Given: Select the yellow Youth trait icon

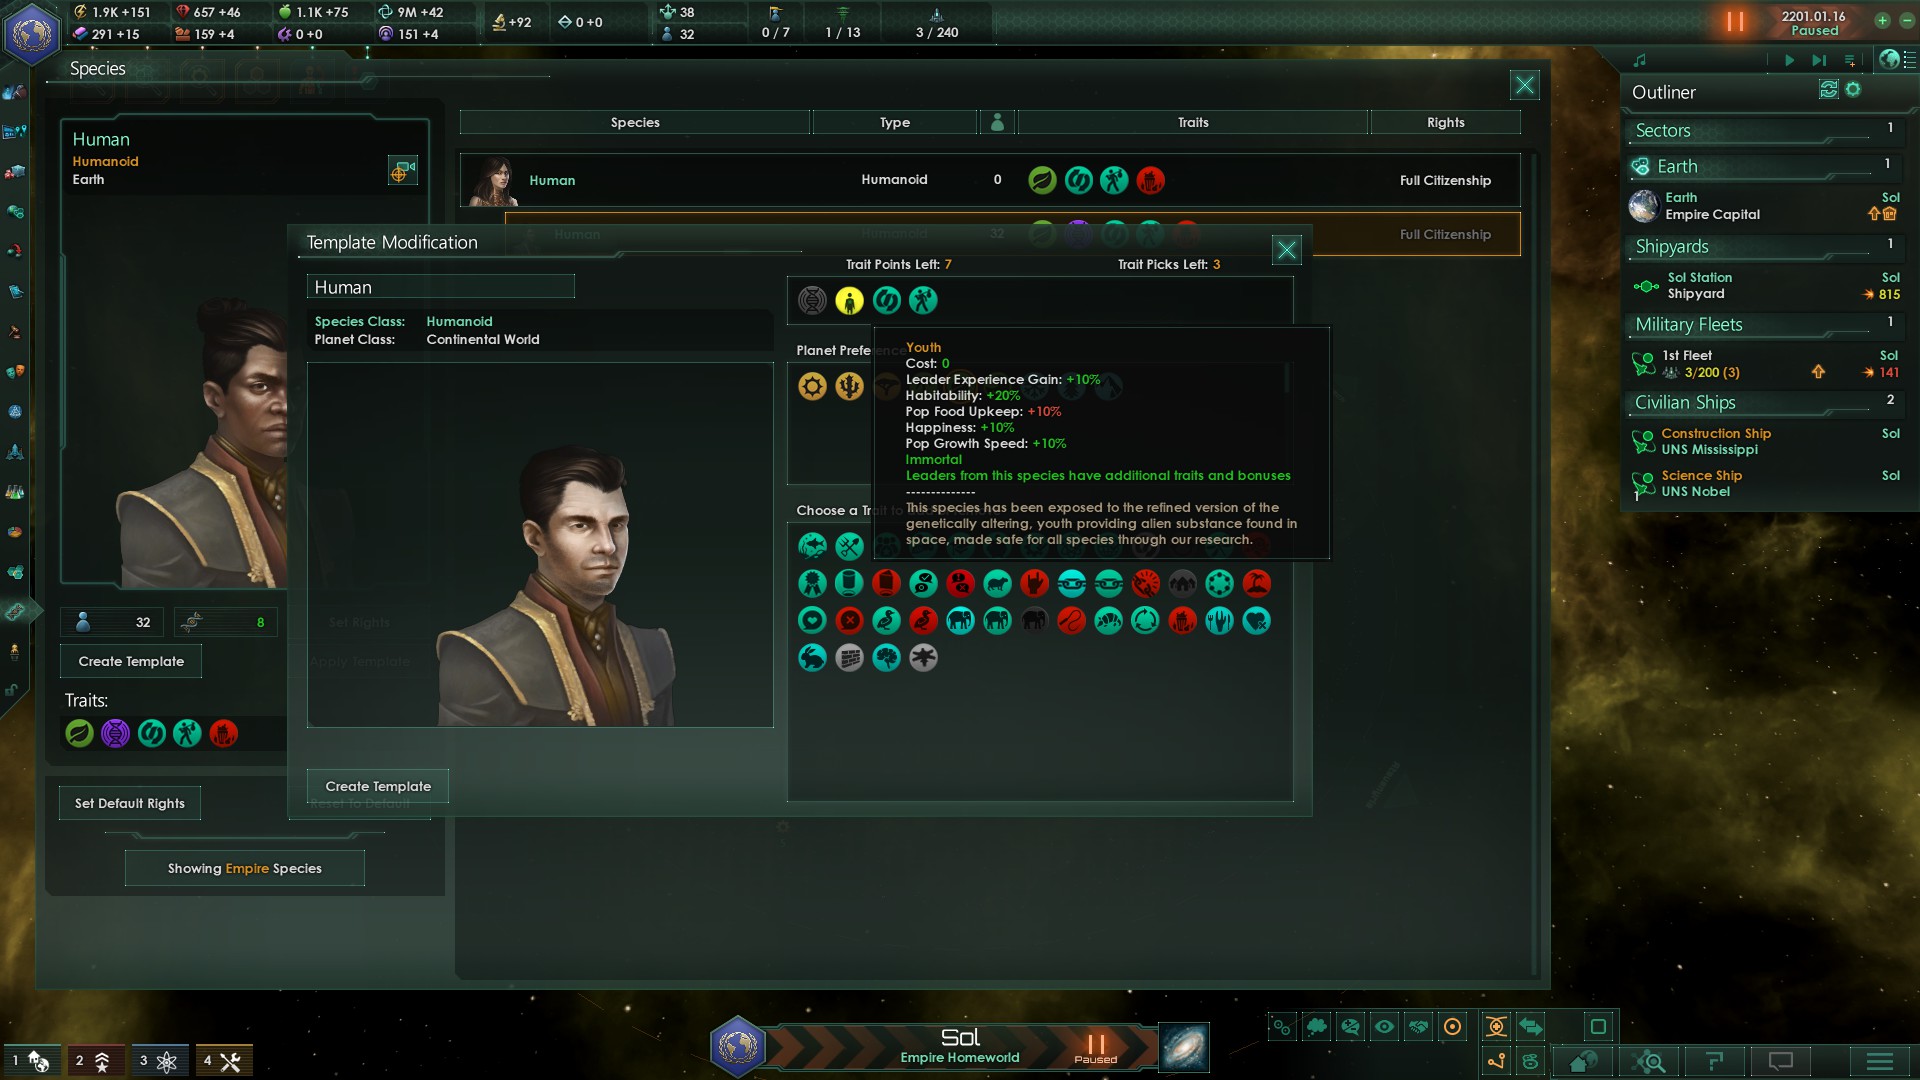Looking at the screenshot, I should click(849, 300).
